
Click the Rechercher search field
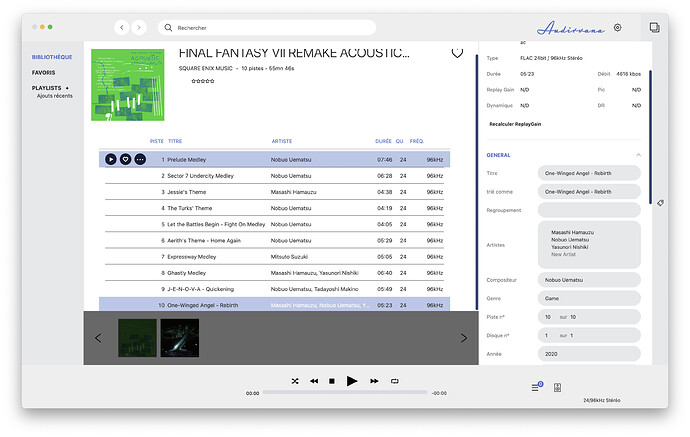(x=267, y=27)
